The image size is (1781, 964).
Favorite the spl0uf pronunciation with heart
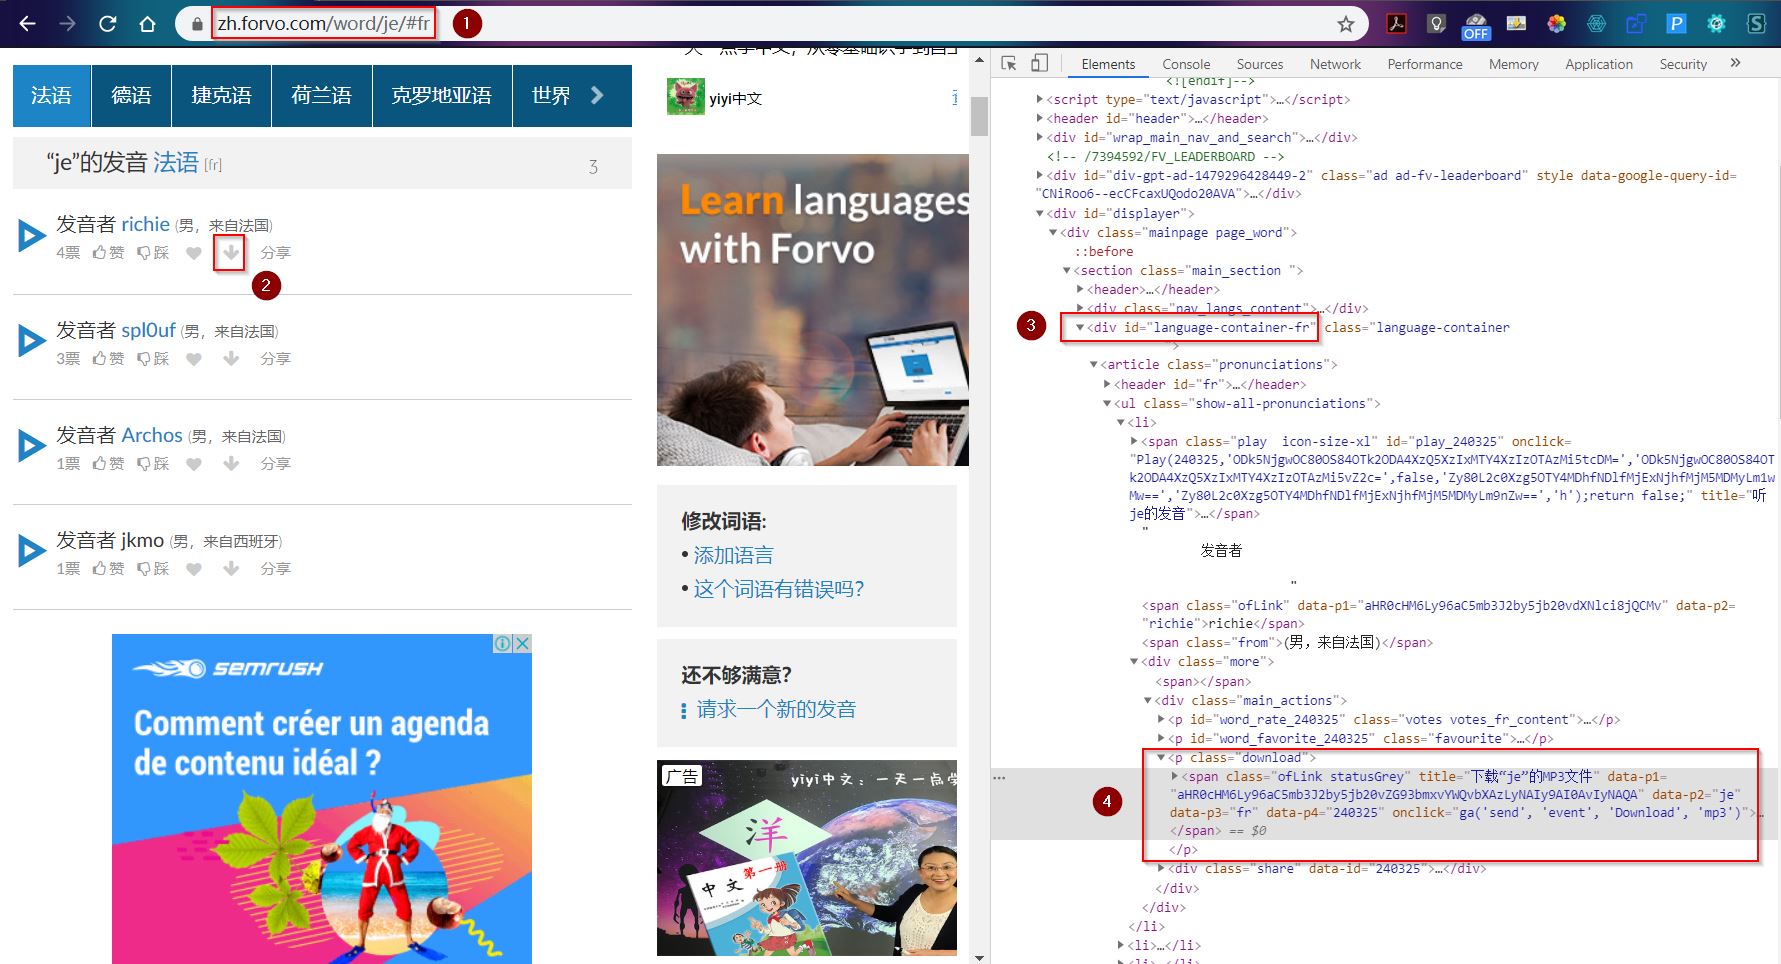194,358
